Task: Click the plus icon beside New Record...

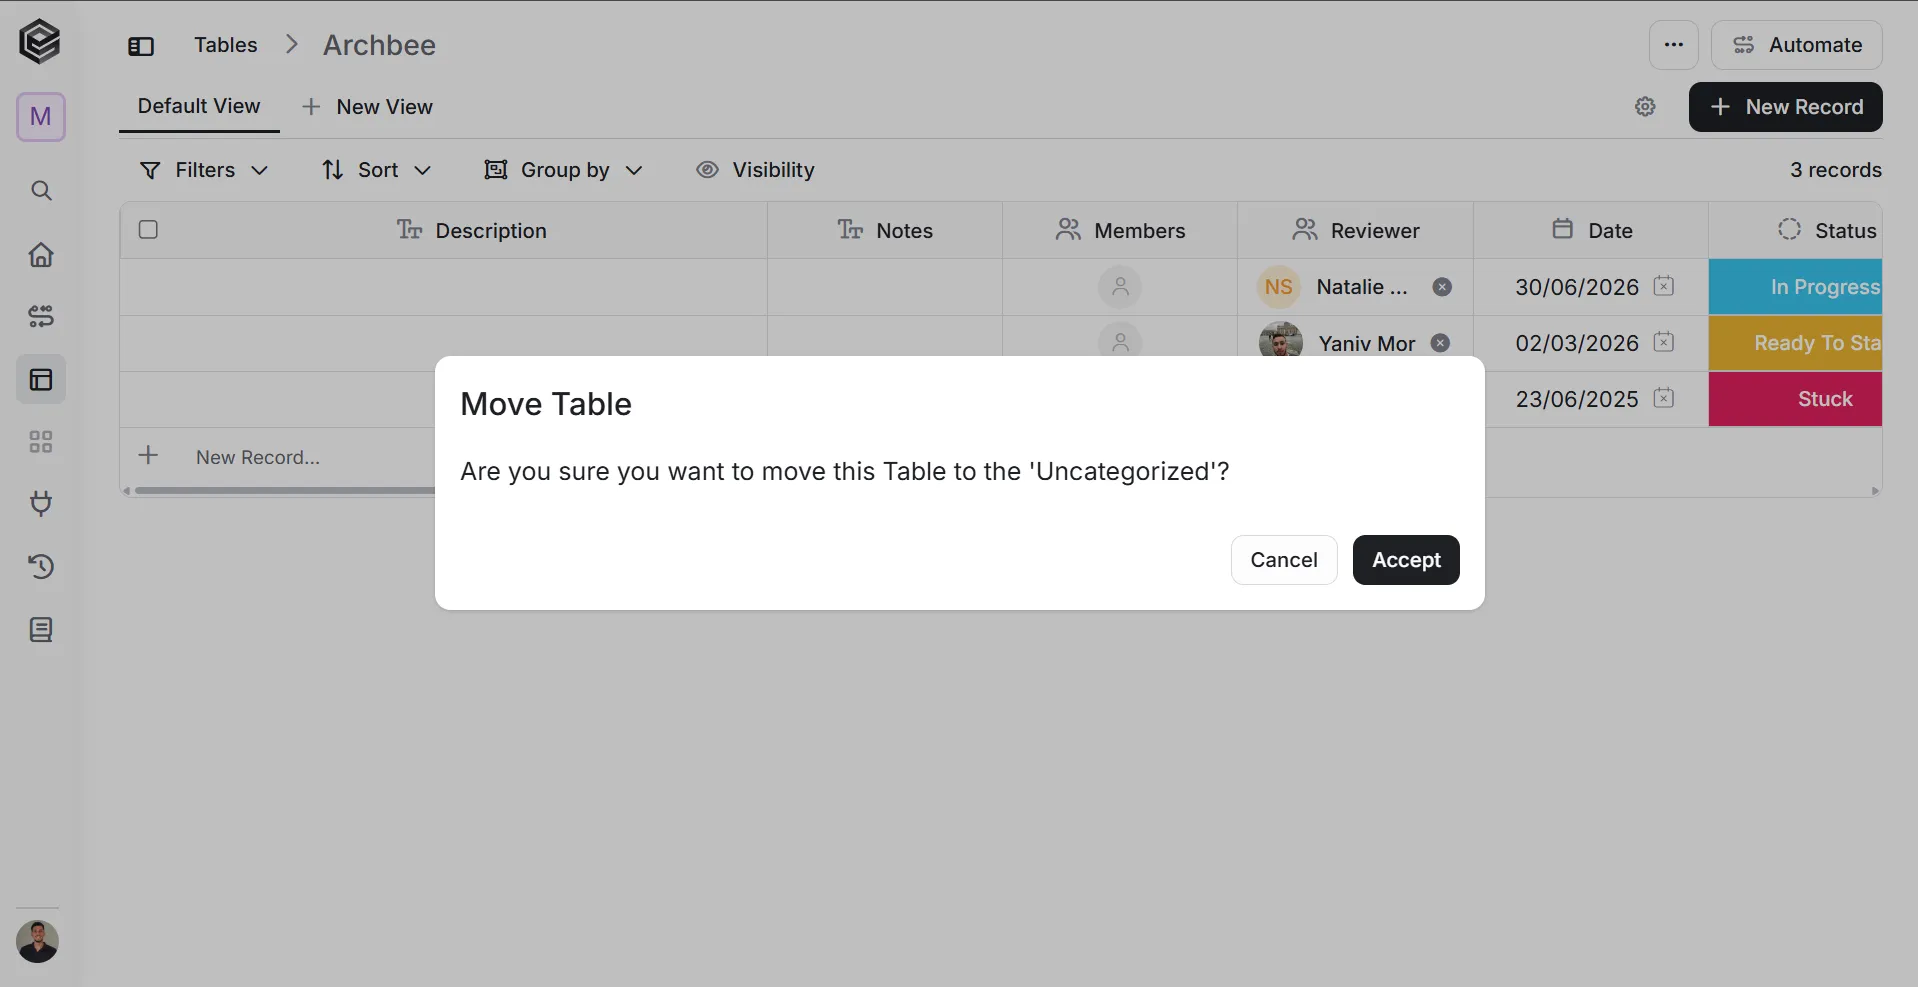Action: pos(1720,107)
